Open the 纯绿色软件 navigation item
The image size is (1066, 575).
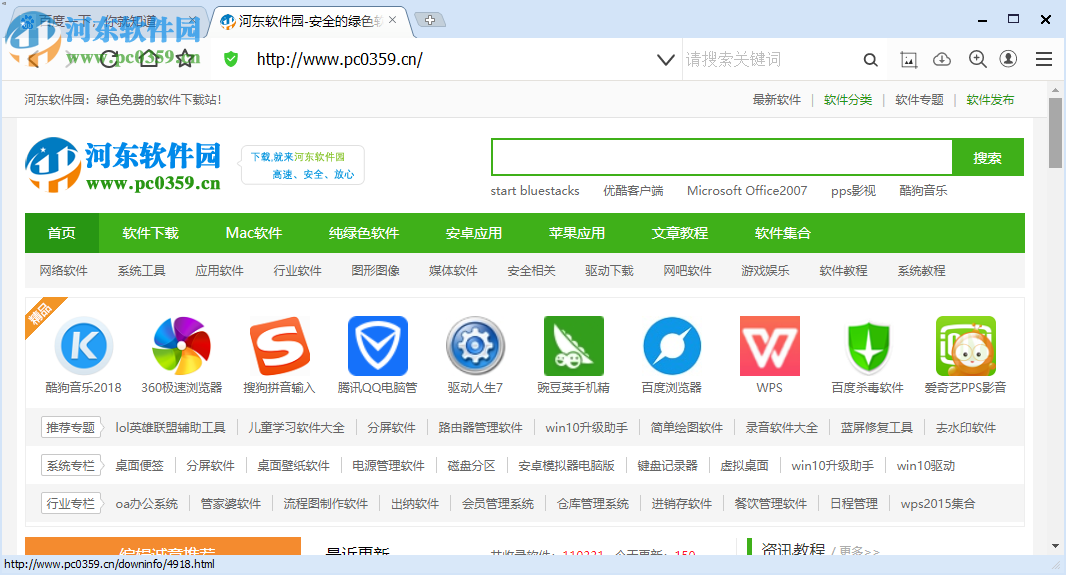click(364, 233)
